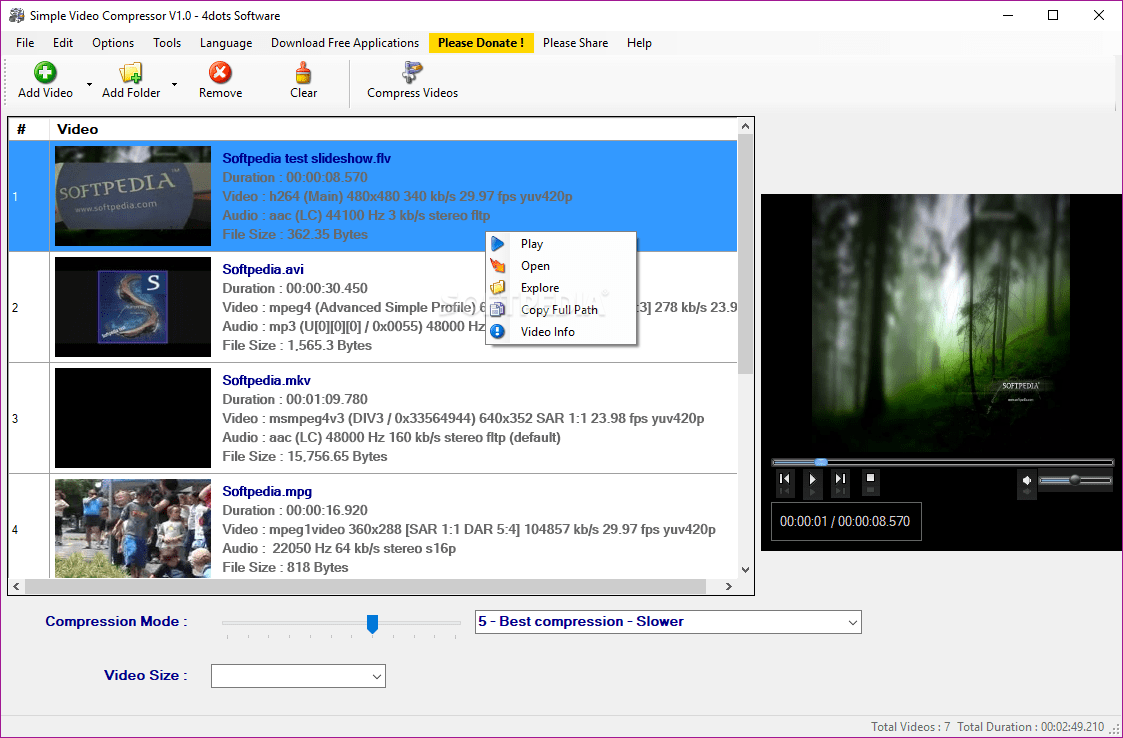Select Video Info from the context menu
This screenshot has width=1123, height=738.
point(546,331)
